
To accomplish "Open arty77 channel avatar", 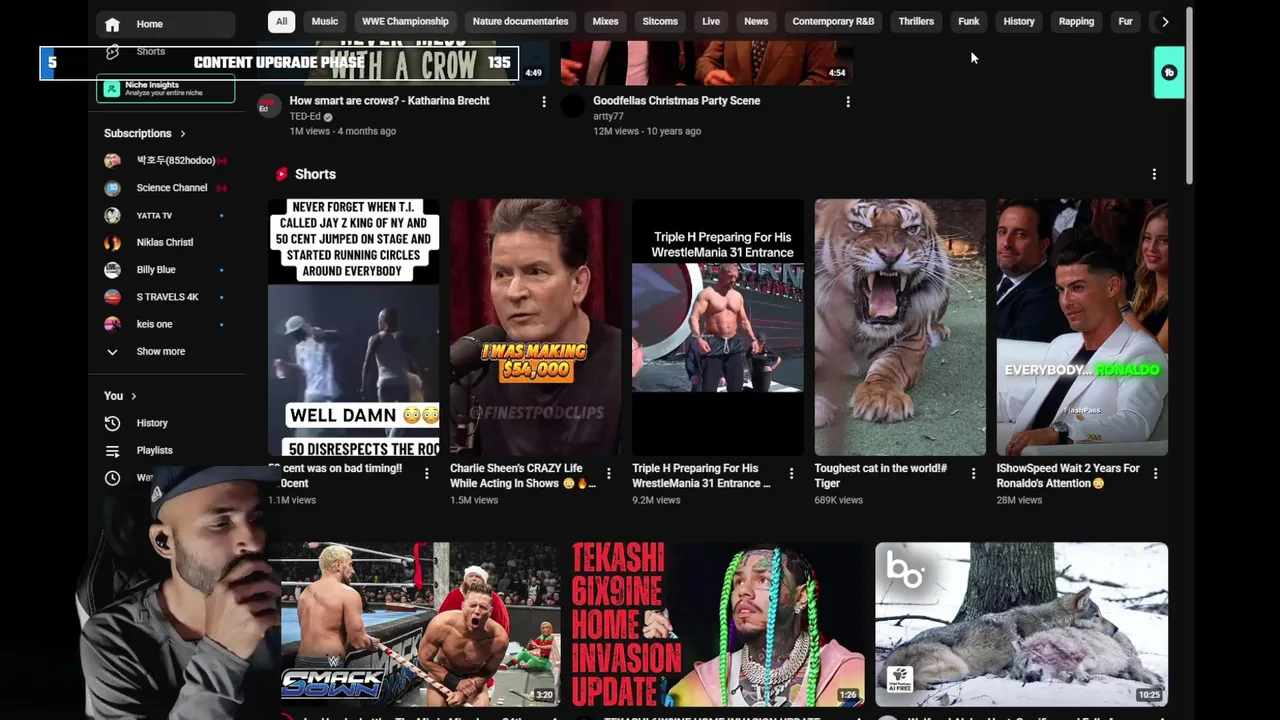I will coord(573,106).
